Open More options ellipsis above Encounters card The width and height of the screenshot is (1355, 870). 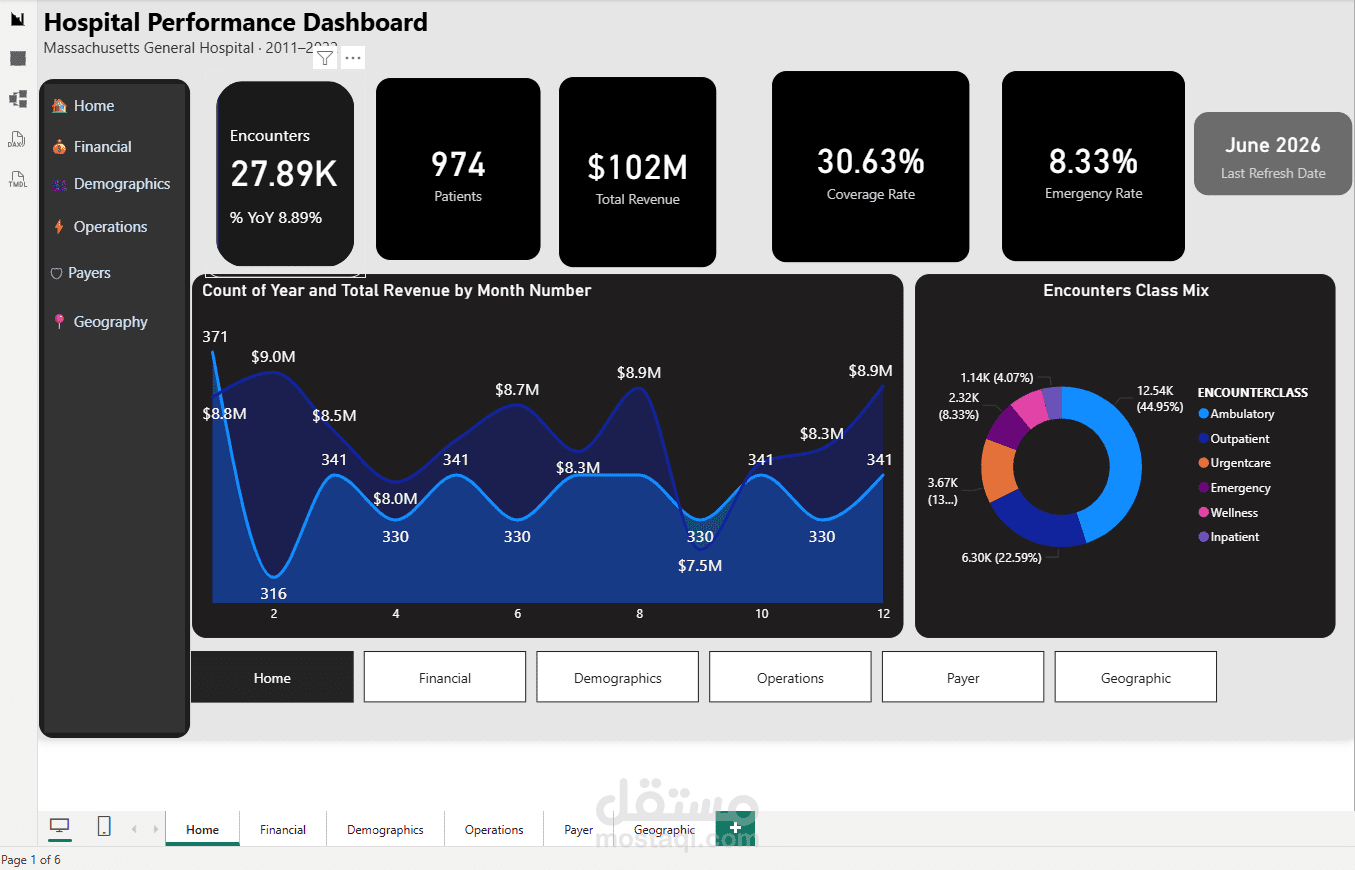click(x=352, y=58)
